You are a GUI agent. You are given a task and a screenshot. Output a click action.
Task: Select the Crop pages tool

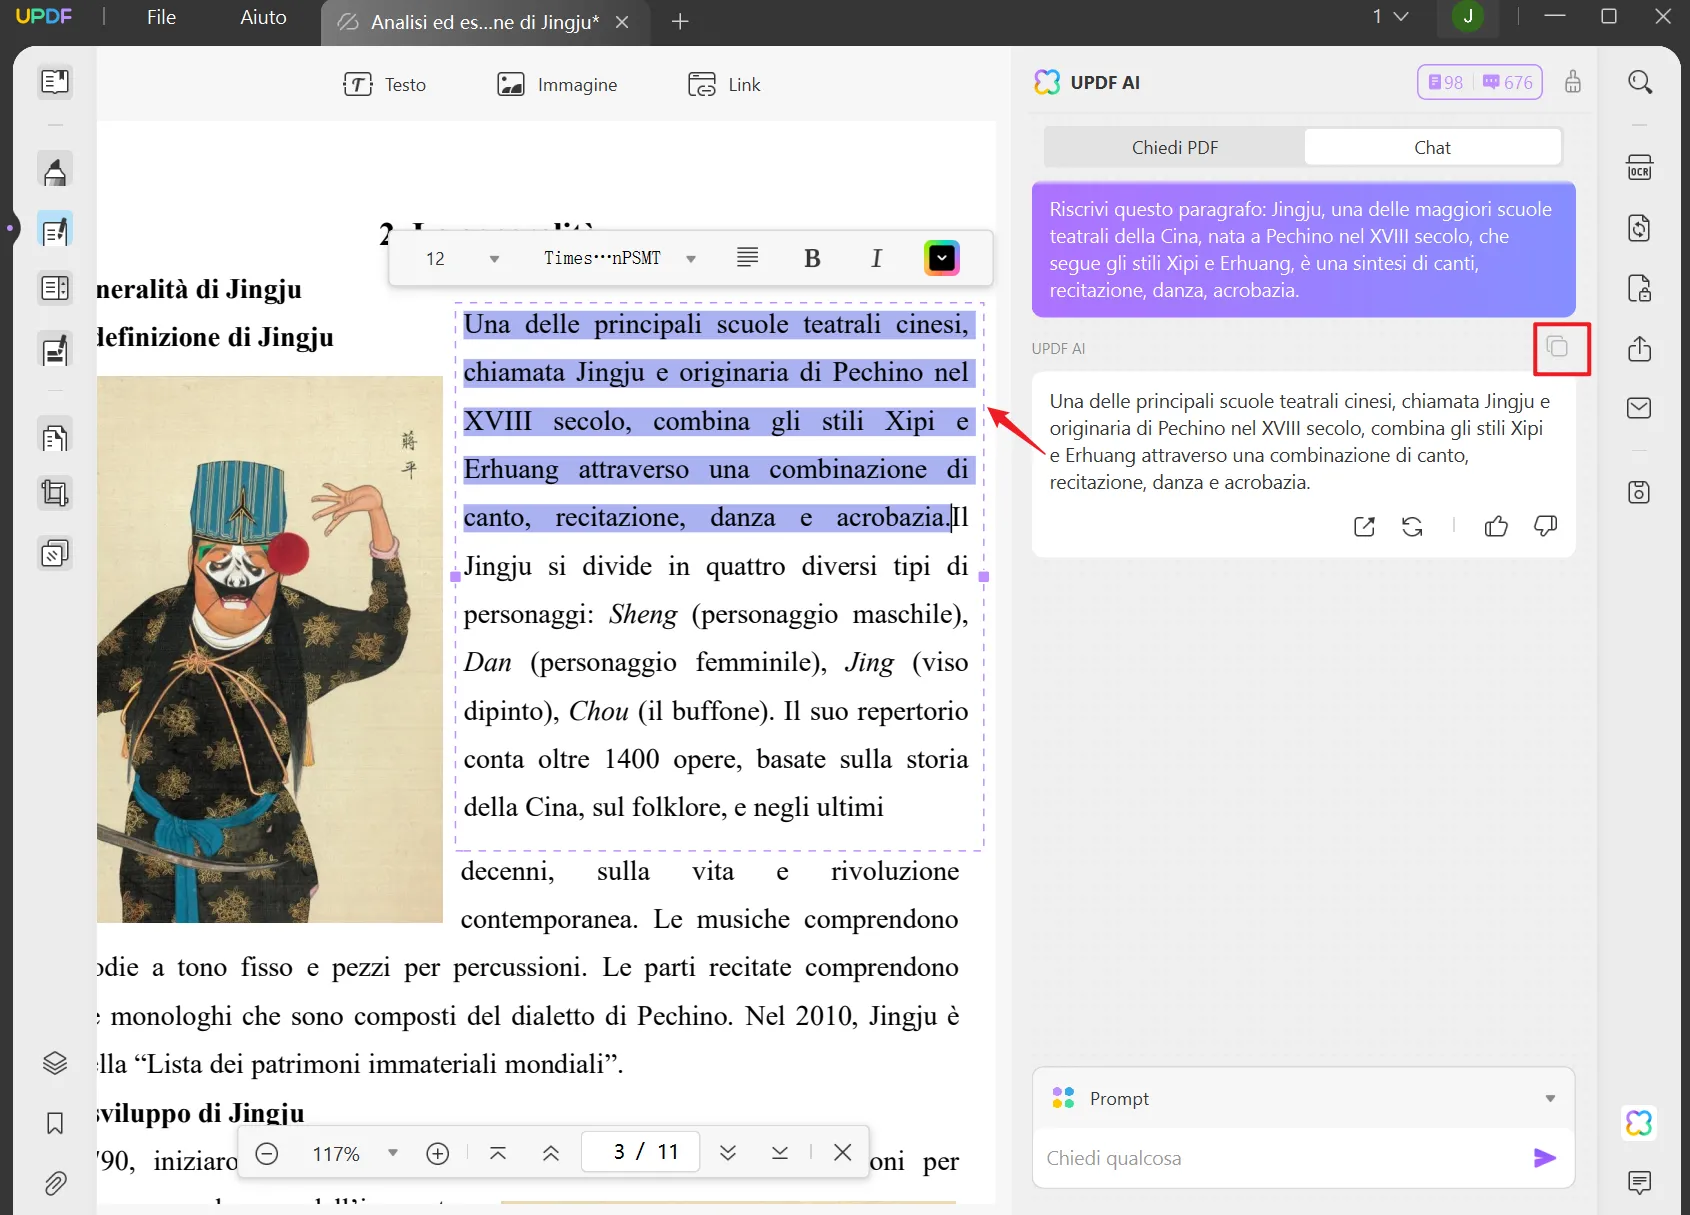pyautogui.click(x=55, y=493)
